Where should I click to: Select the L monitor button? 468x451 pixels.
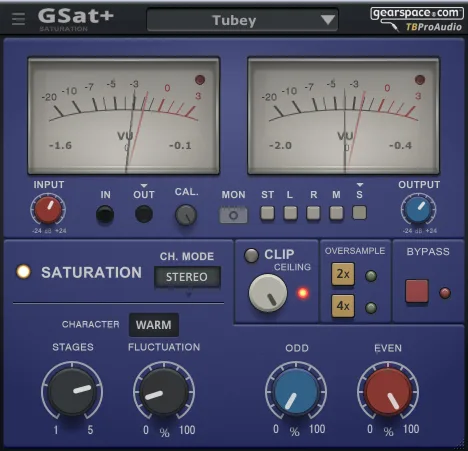[290, 213]
